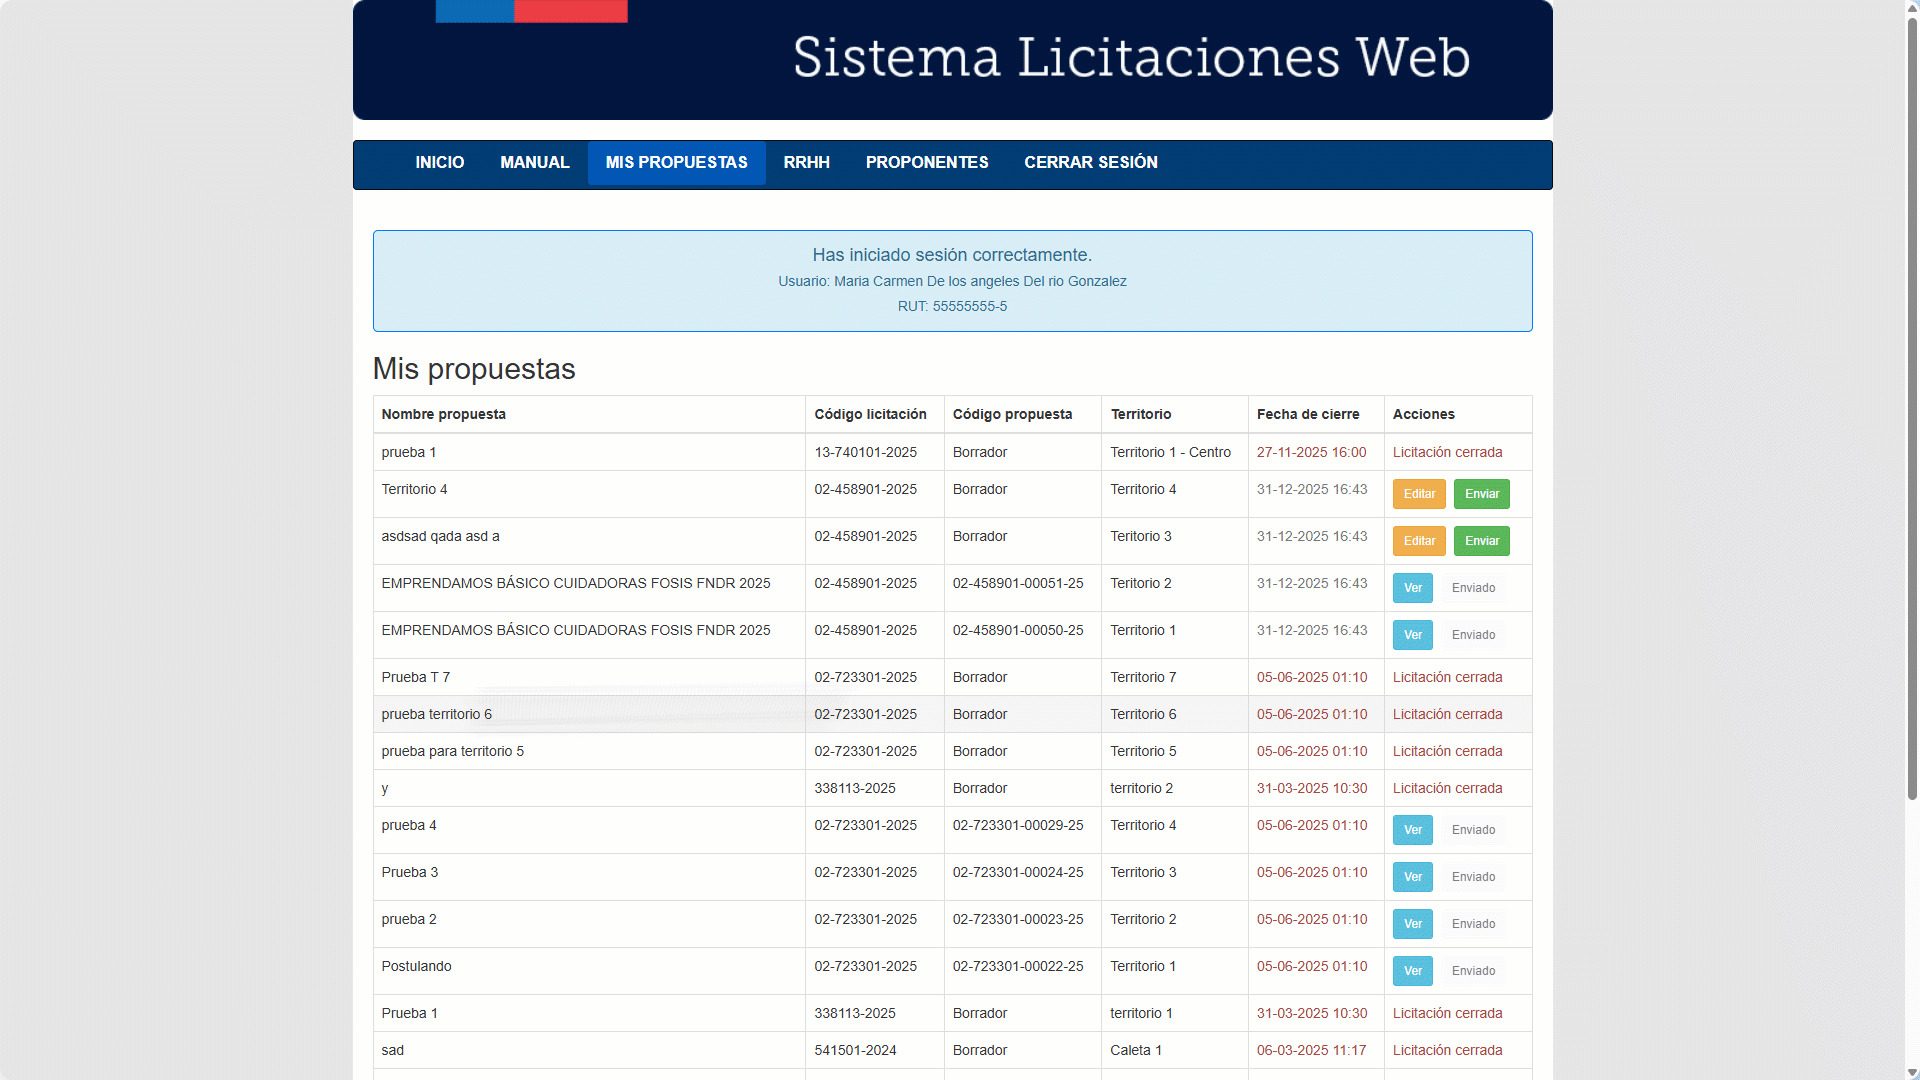
Task: Click Ver for the 'prueba 2' proposal
Action: click(1412, 924)
